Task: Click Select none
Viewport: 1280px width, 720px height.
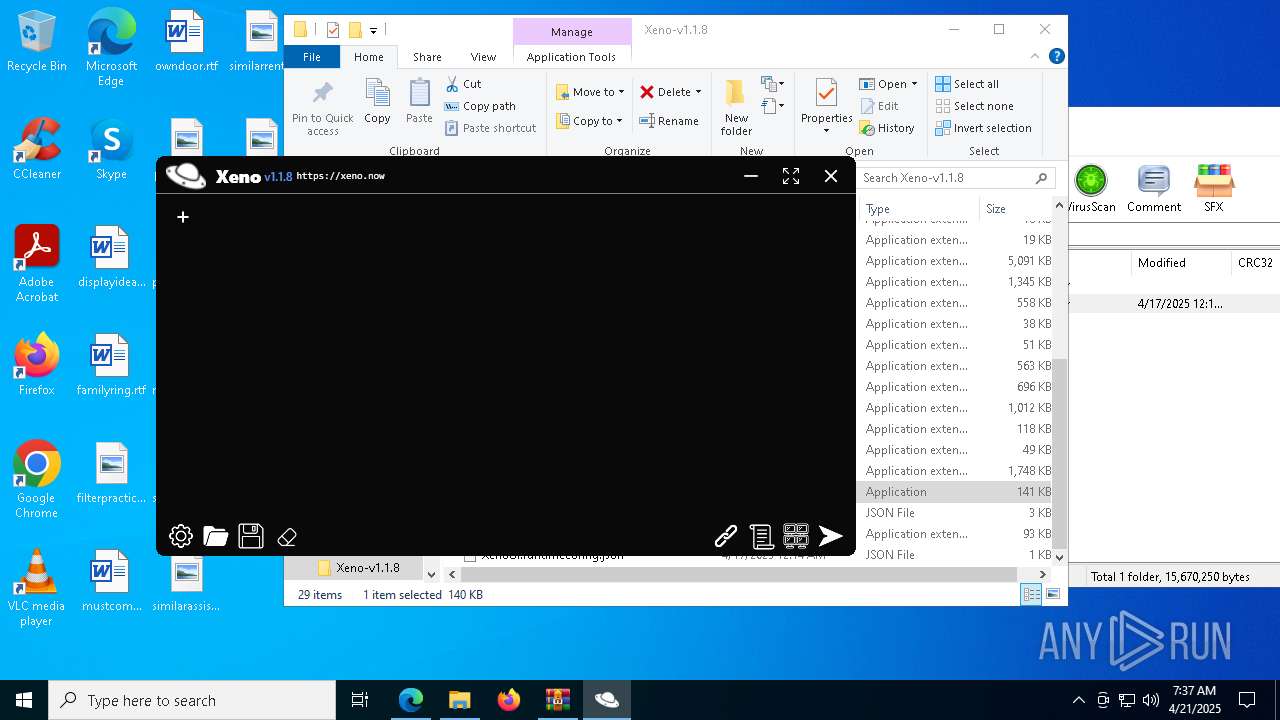Action: (974, 106)
